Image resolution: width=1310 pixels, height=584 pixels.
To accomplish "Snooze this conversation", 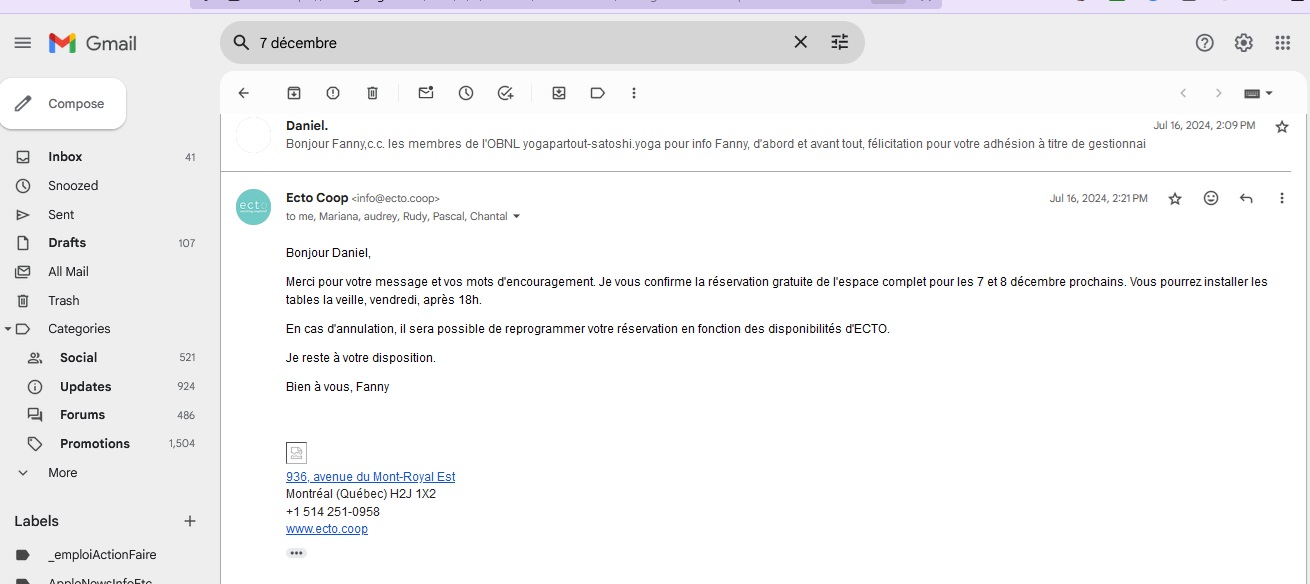I will point(466,93).
